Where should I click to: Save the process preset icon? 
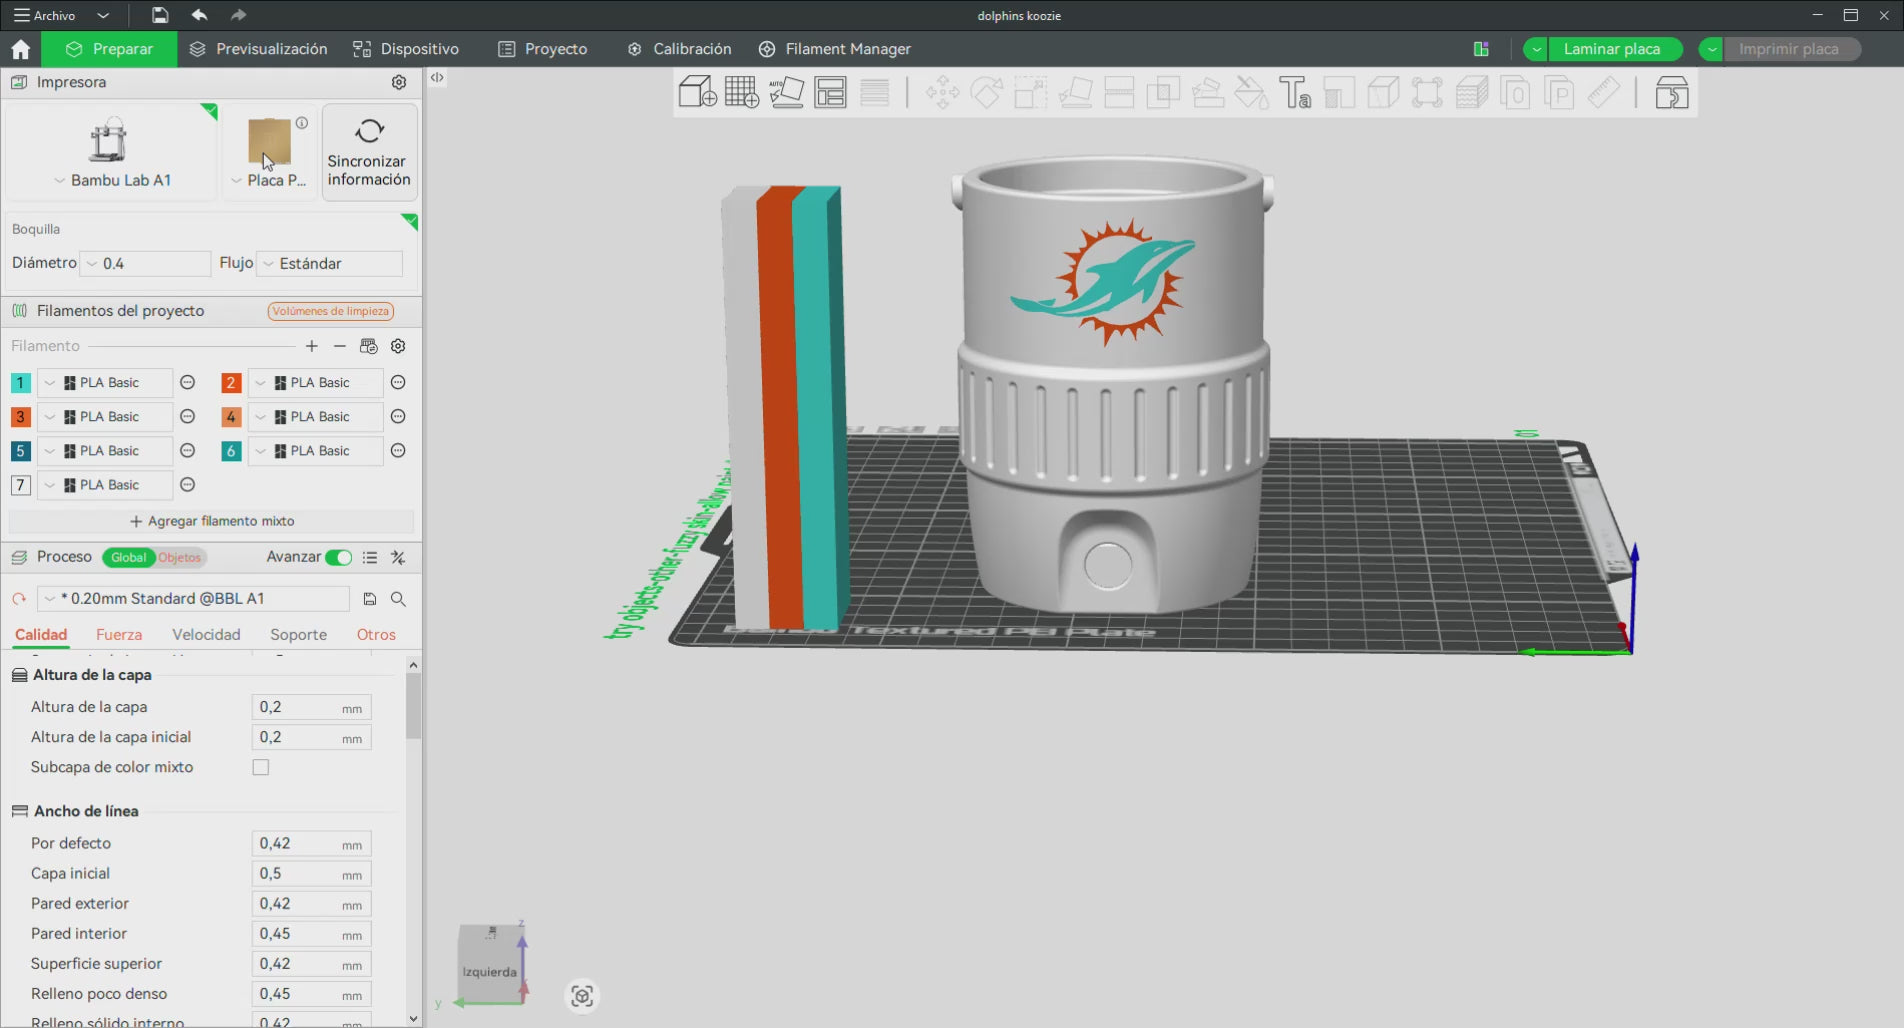click(370, 599)
